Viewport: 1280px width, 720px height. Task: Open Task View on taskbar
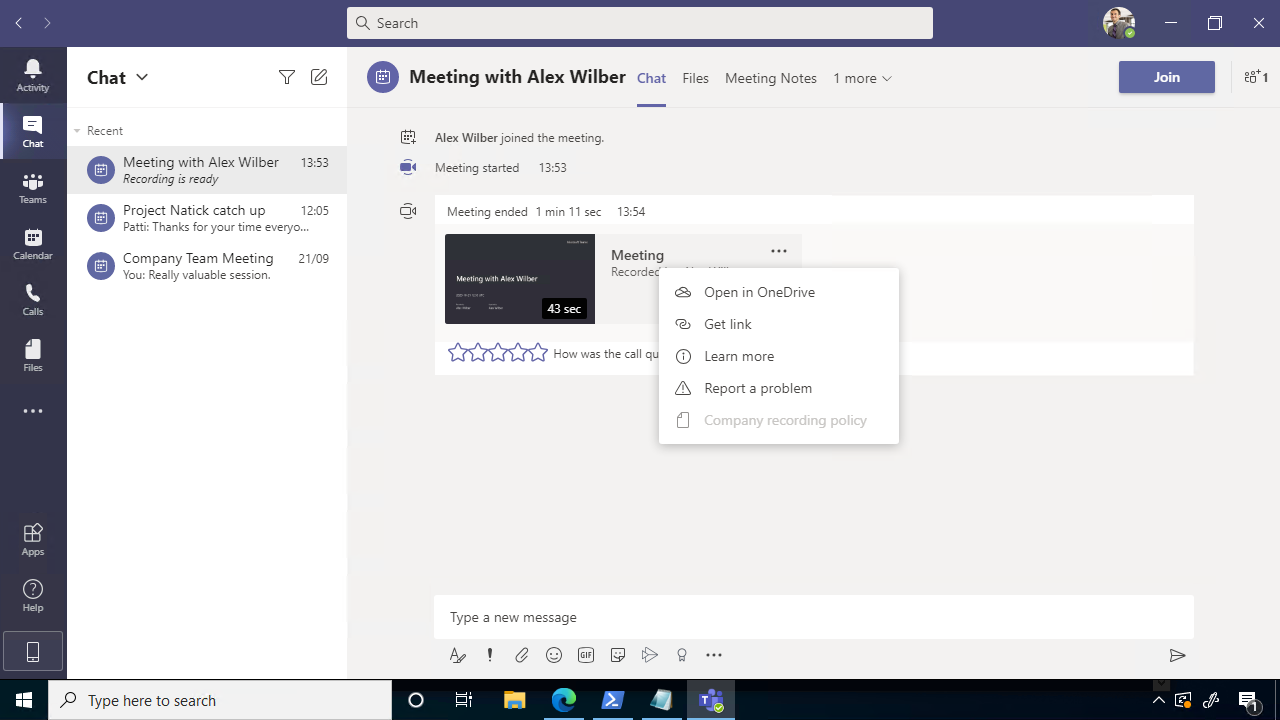point(464,700)
